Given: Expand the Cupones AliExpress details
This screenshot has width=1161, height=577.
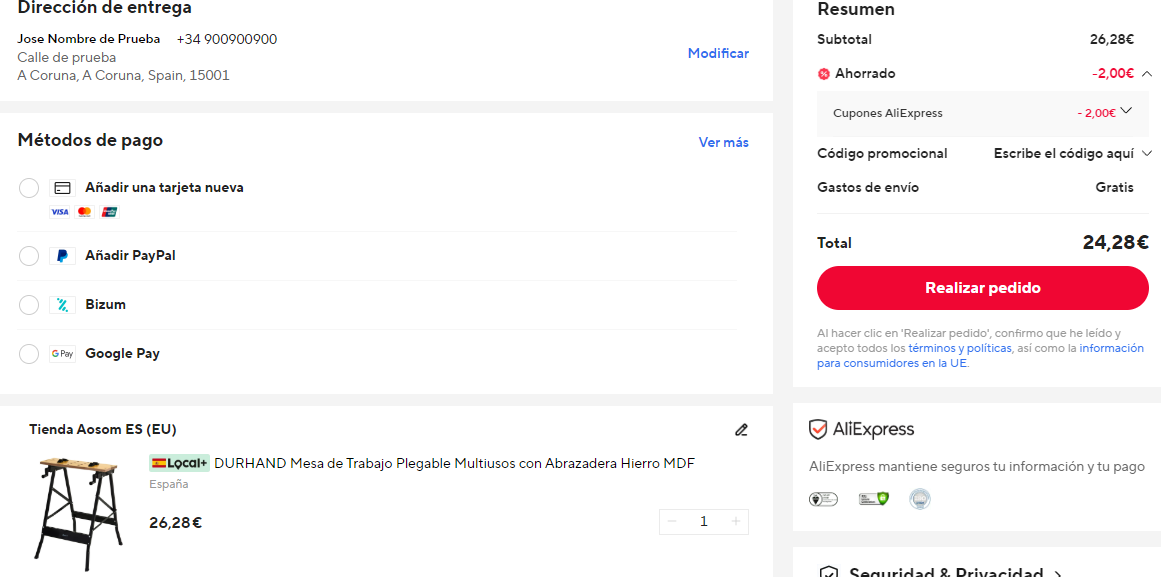Looking at the screenshot, I should pos(1126,111).
